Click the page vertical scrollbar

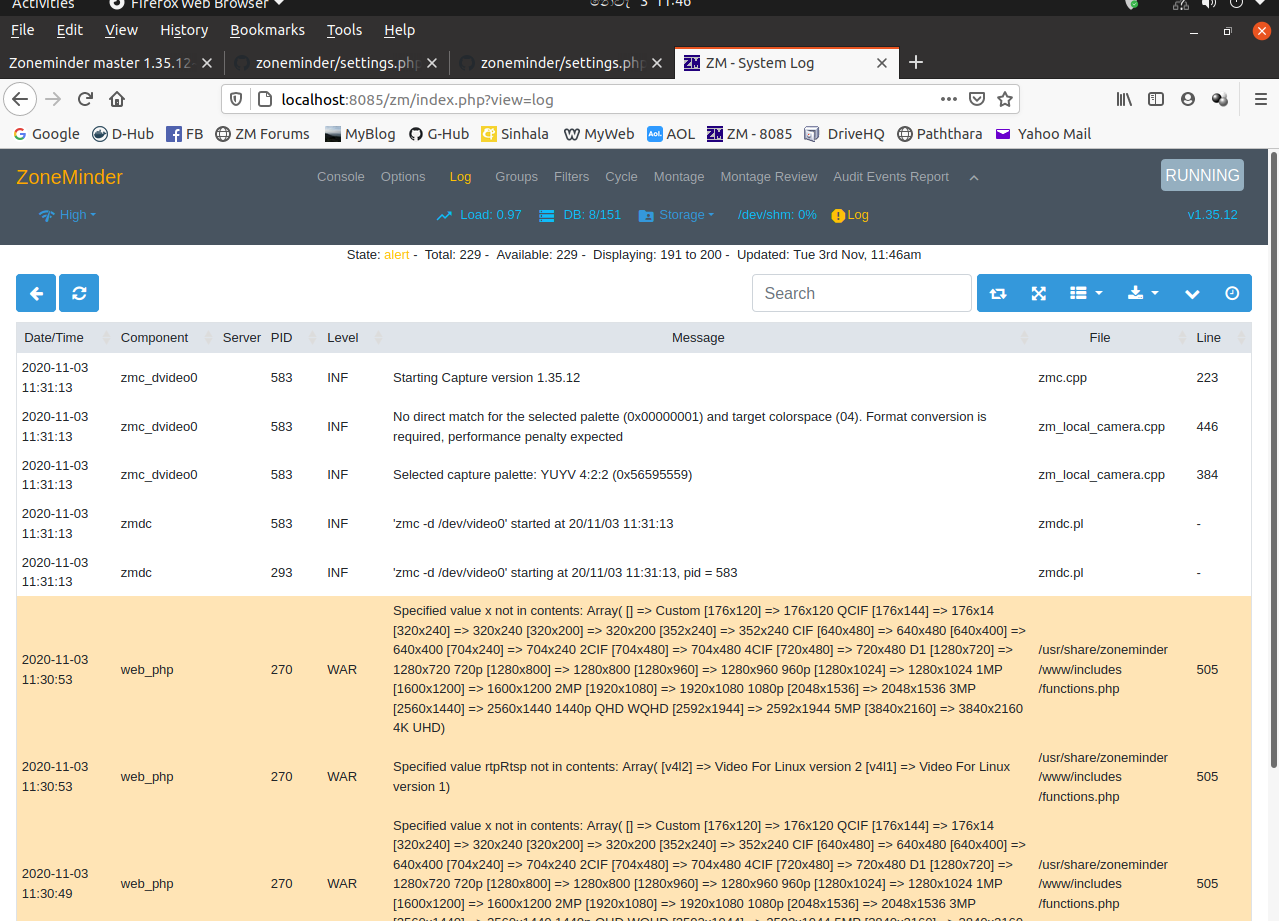[1273, 460]
